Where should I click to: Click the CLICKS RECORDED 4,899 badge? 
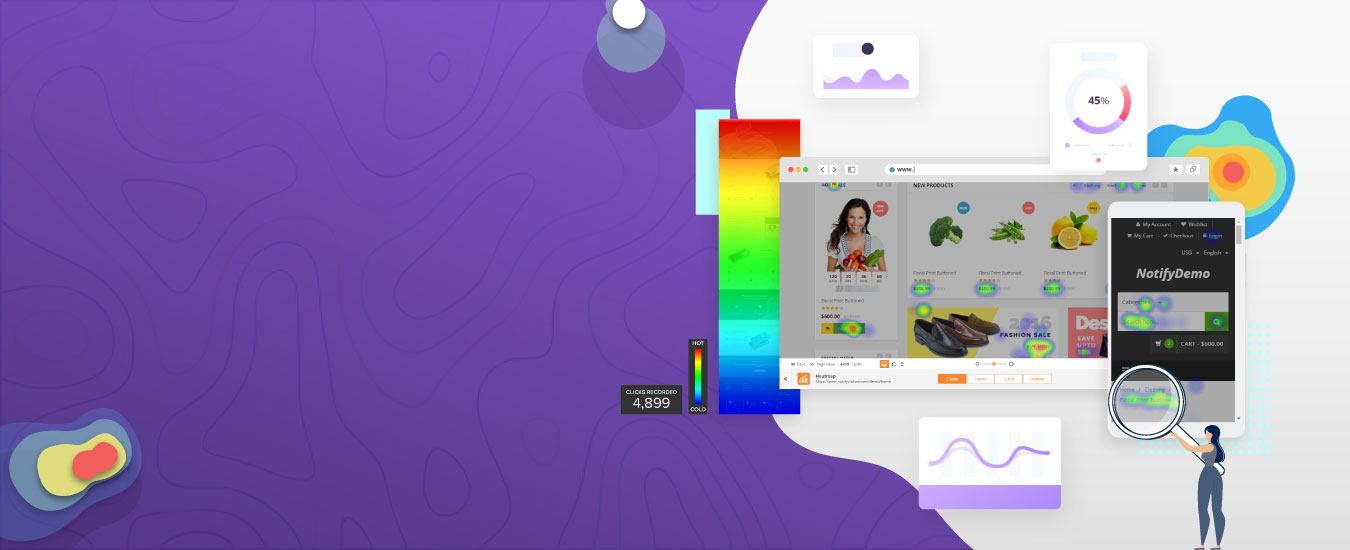point(651,400)
